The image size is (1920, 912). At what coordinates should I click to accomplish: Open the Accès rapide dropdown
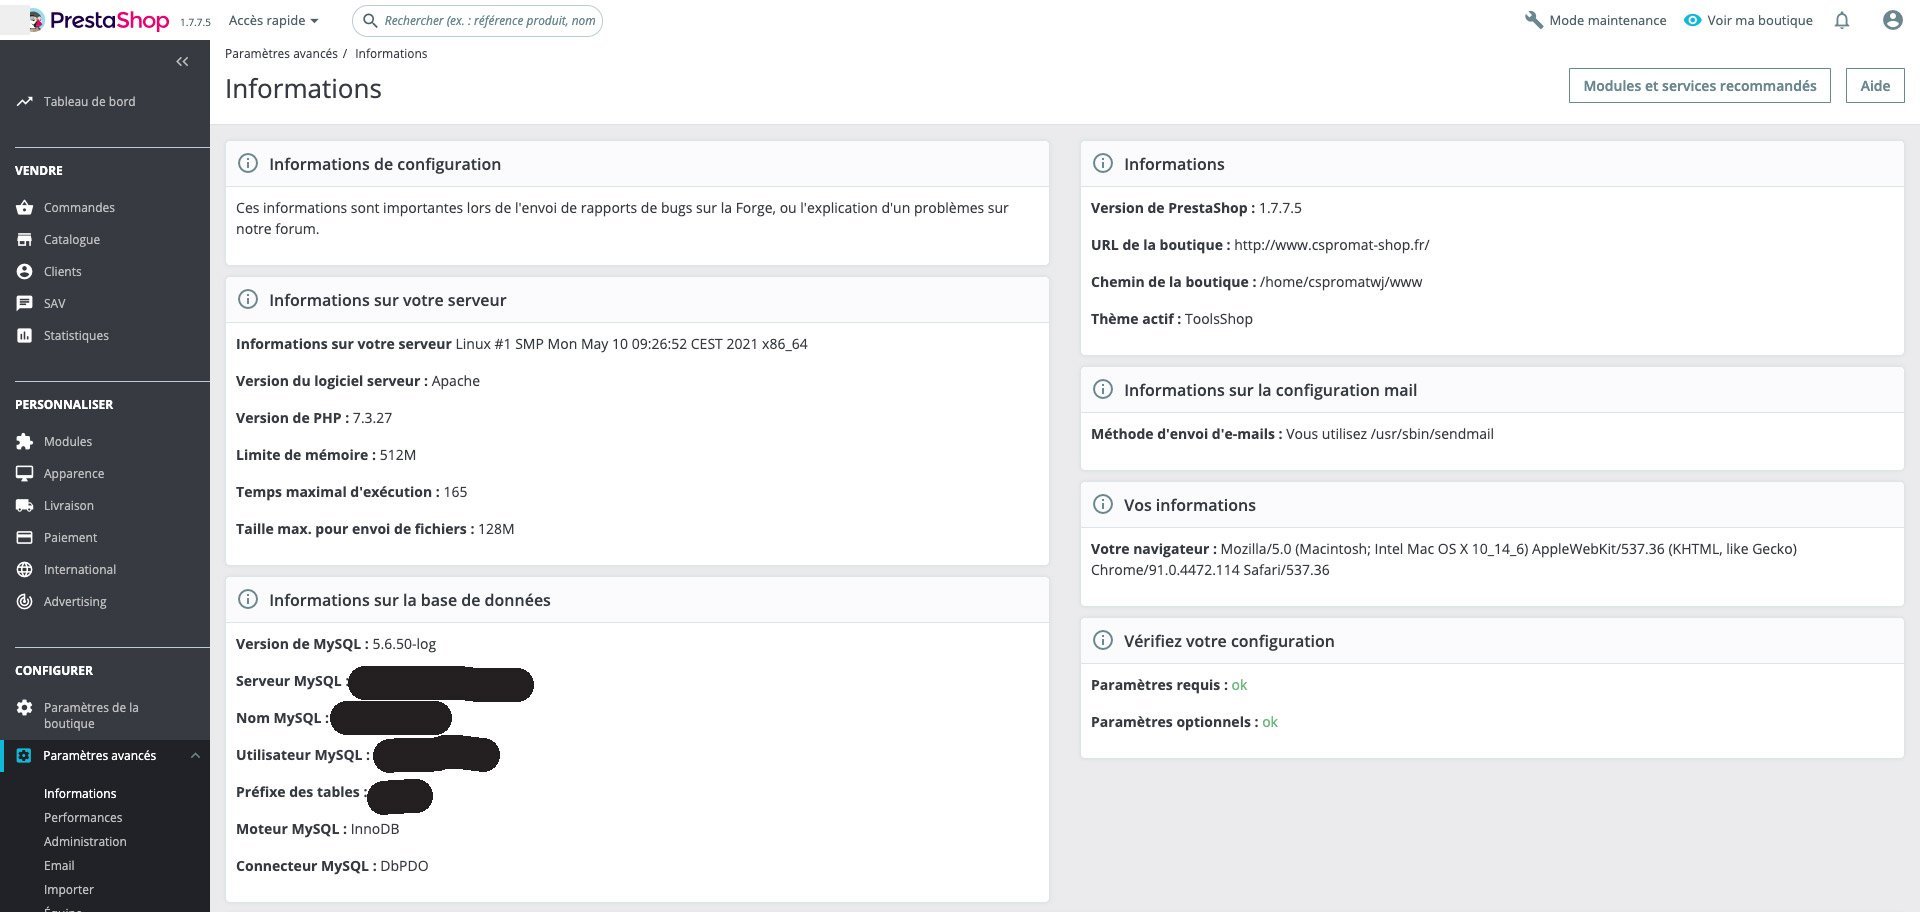pyautogui.click(x=273, y=20)
